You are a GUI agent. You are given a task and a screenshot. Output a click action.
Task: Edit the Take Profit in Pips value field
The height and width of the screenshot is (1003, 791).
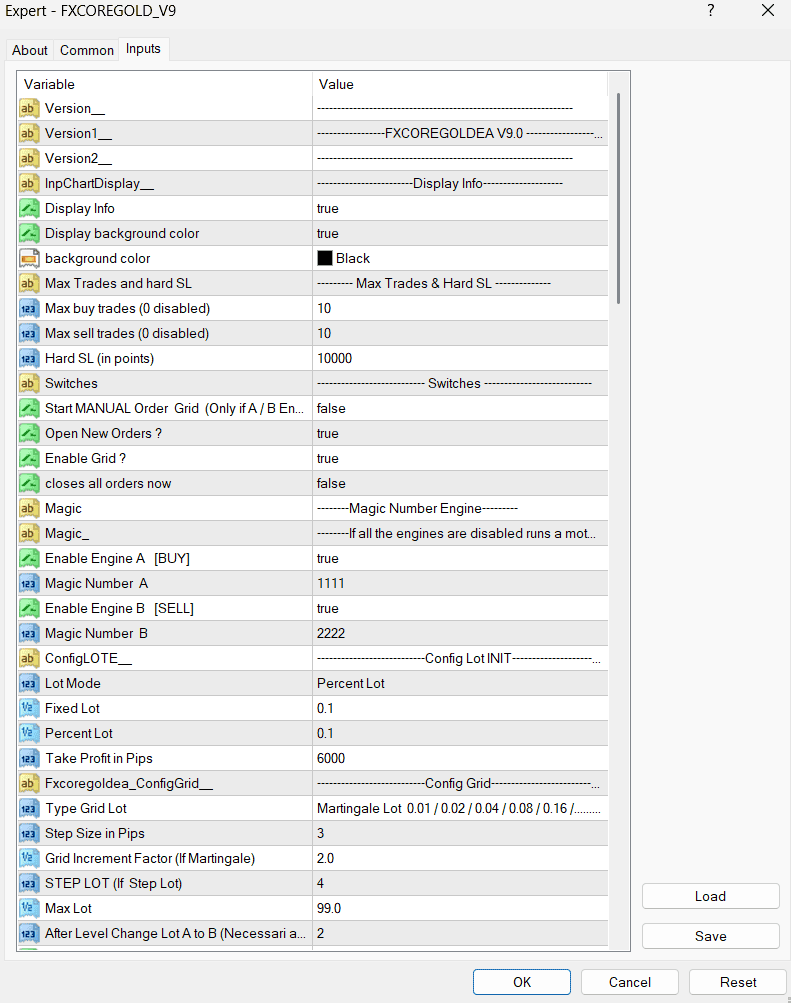tap(460, 758)
